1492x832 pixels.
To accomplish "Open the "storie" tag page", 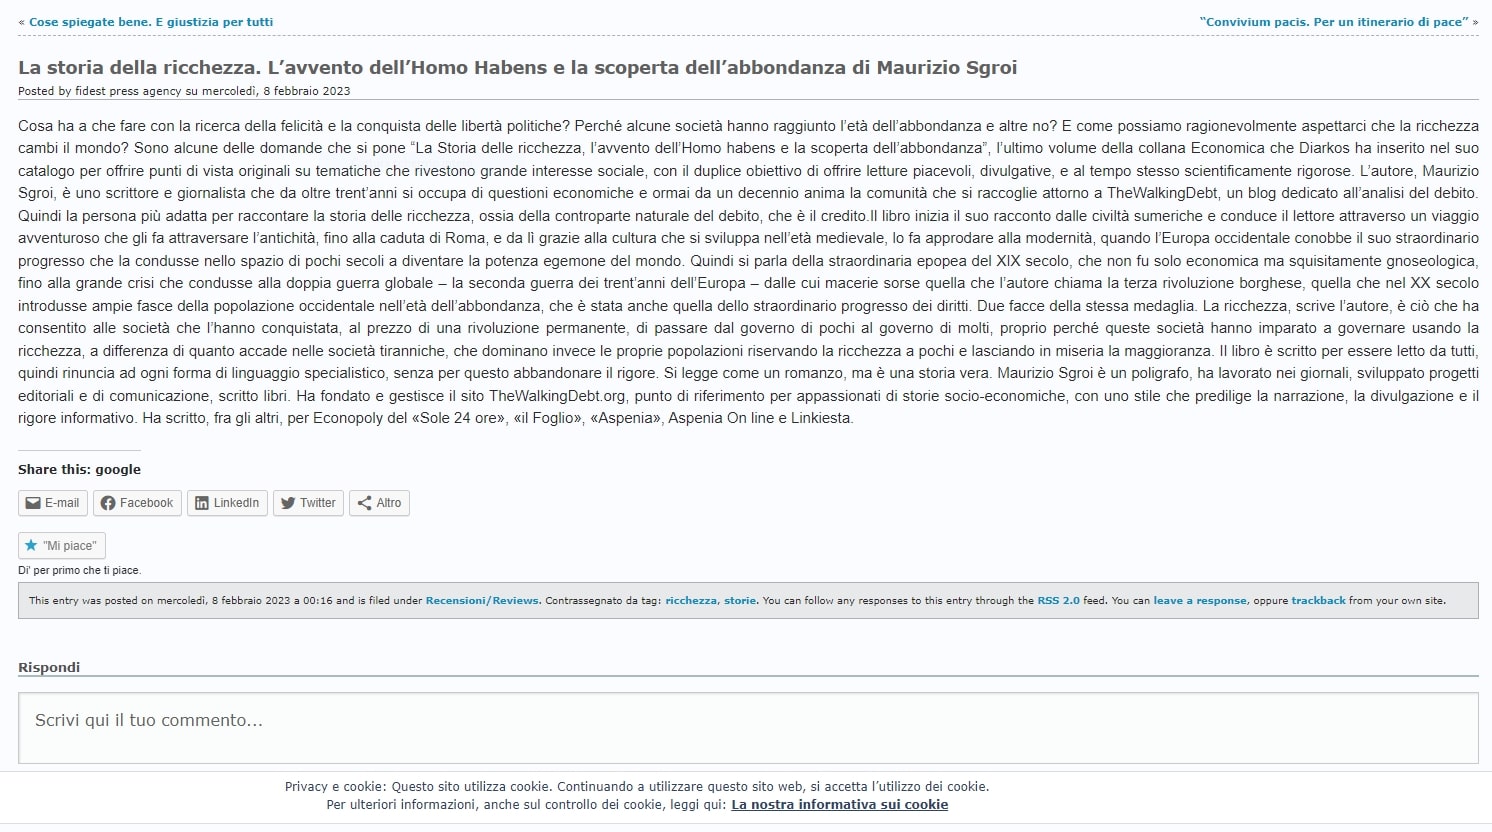I will tap(740, 601).
